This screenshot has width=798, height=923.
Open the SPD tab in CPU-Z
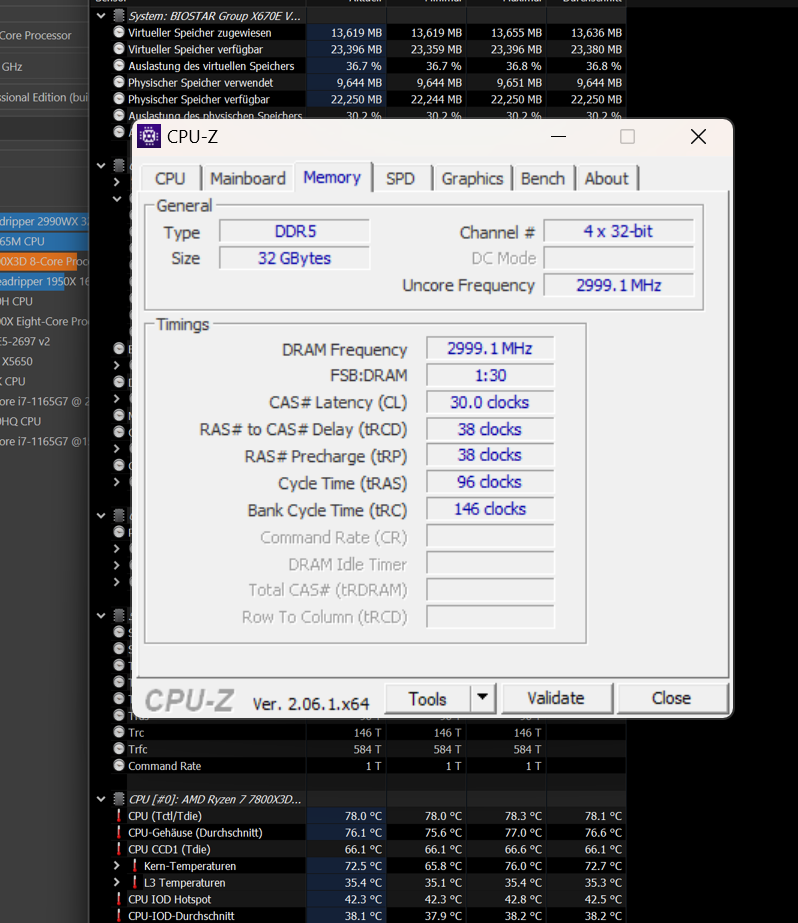[400, 178]
